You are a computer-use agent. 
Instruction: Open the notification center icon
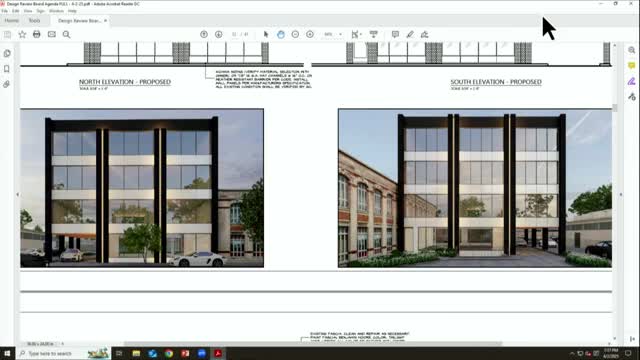pyautogui.click(x=629, y=353)
